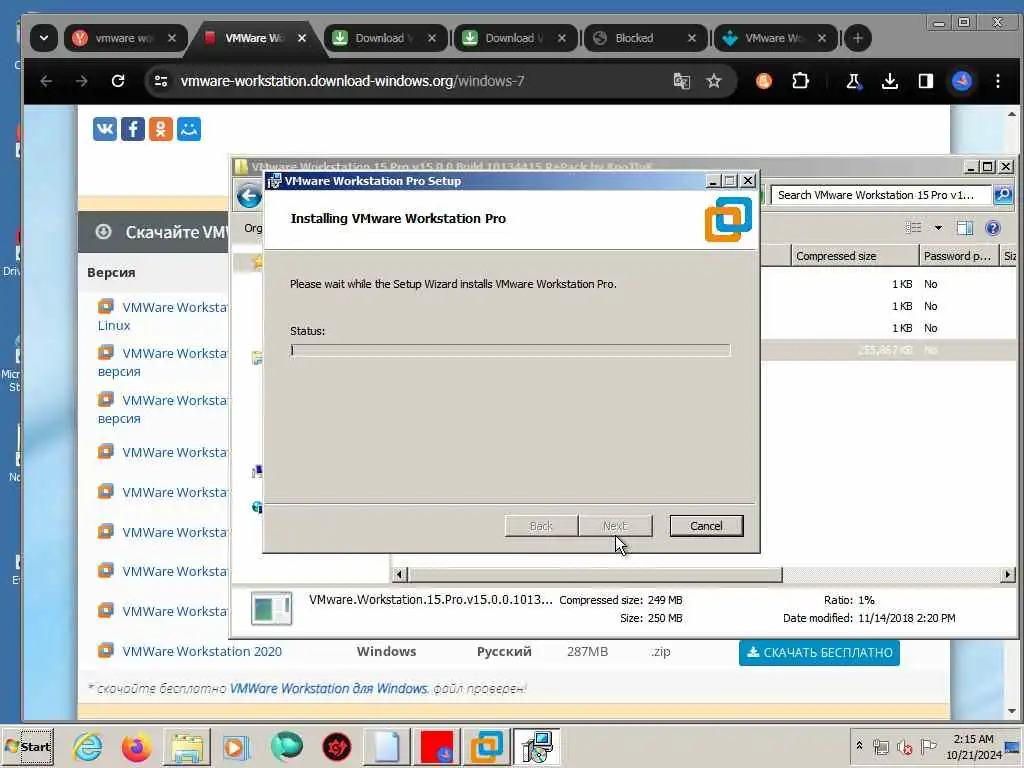This screenshot has height=768, width=1024.
Task: Toggle the browser side panel
Action: click(925, 81)
